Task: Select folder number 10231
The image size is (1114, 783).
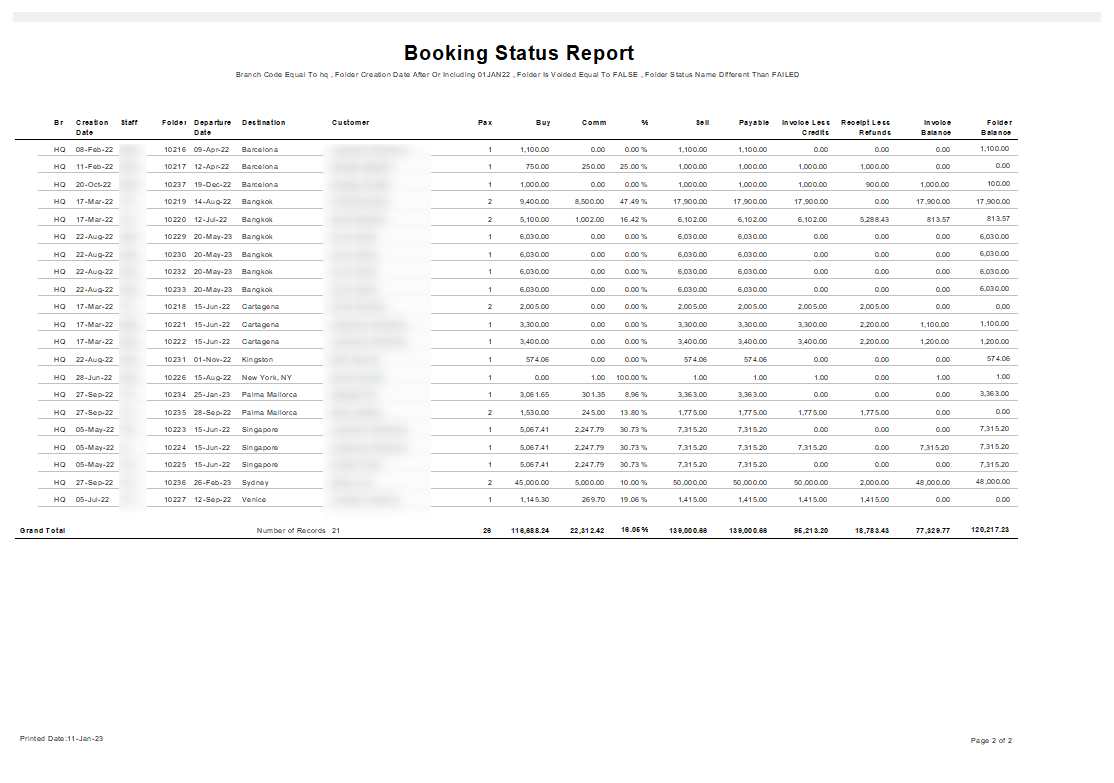Action: [175, 360]
